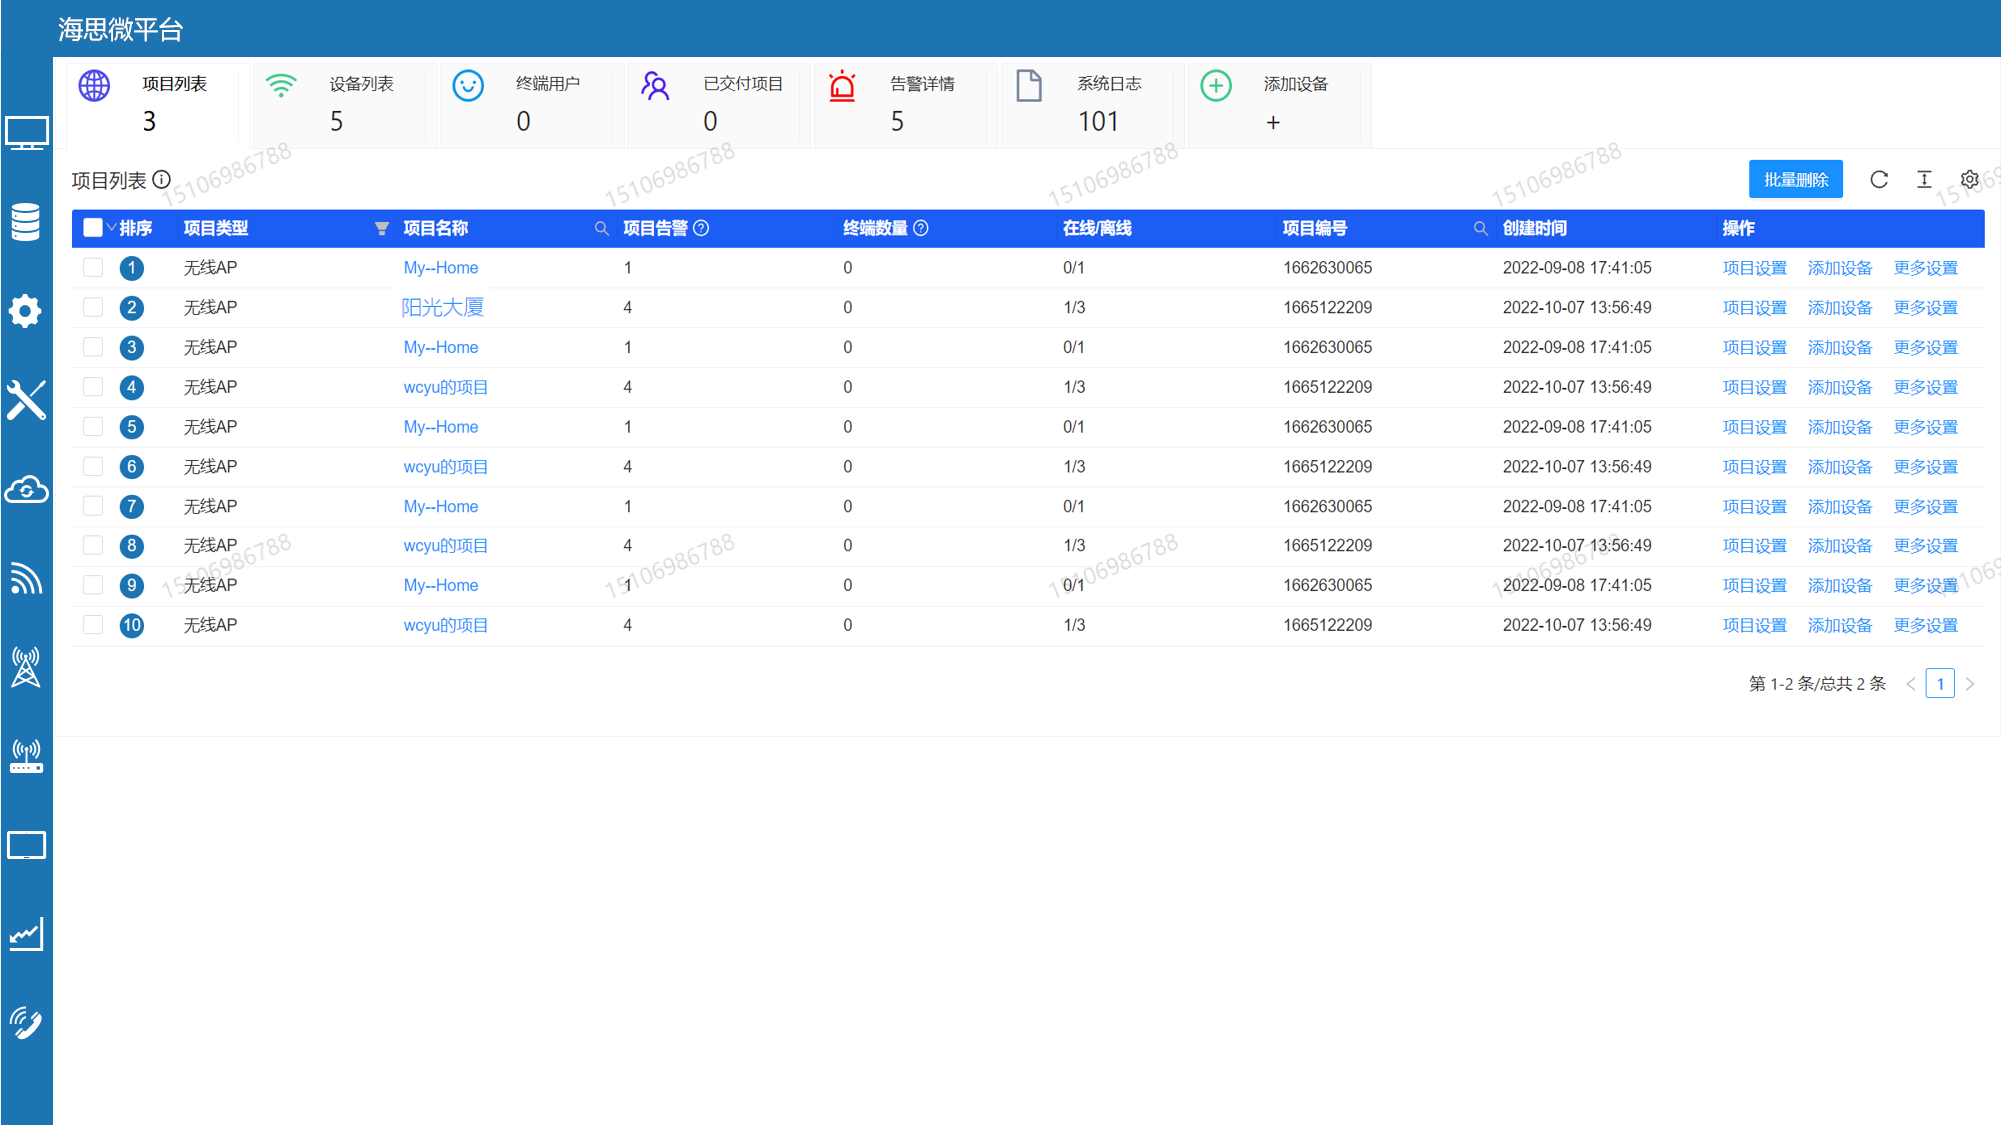Click the wrench tools icon in the sidebar
2001x1125 pixels.
(26, 400)
